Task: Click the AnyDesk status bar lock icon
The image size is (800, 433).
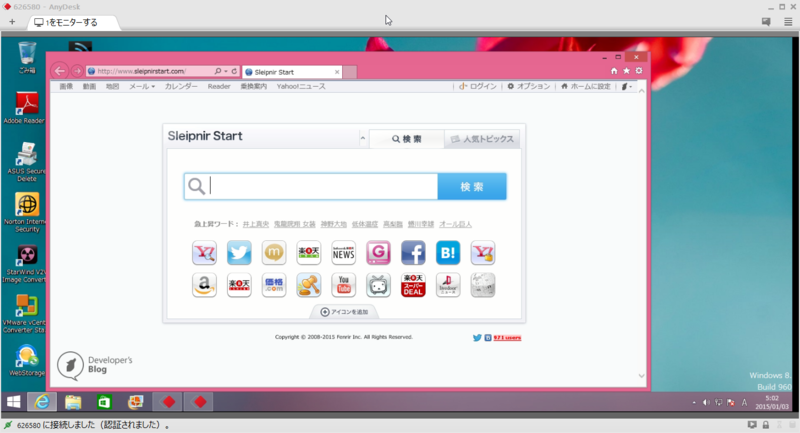Action: (766, 424)
